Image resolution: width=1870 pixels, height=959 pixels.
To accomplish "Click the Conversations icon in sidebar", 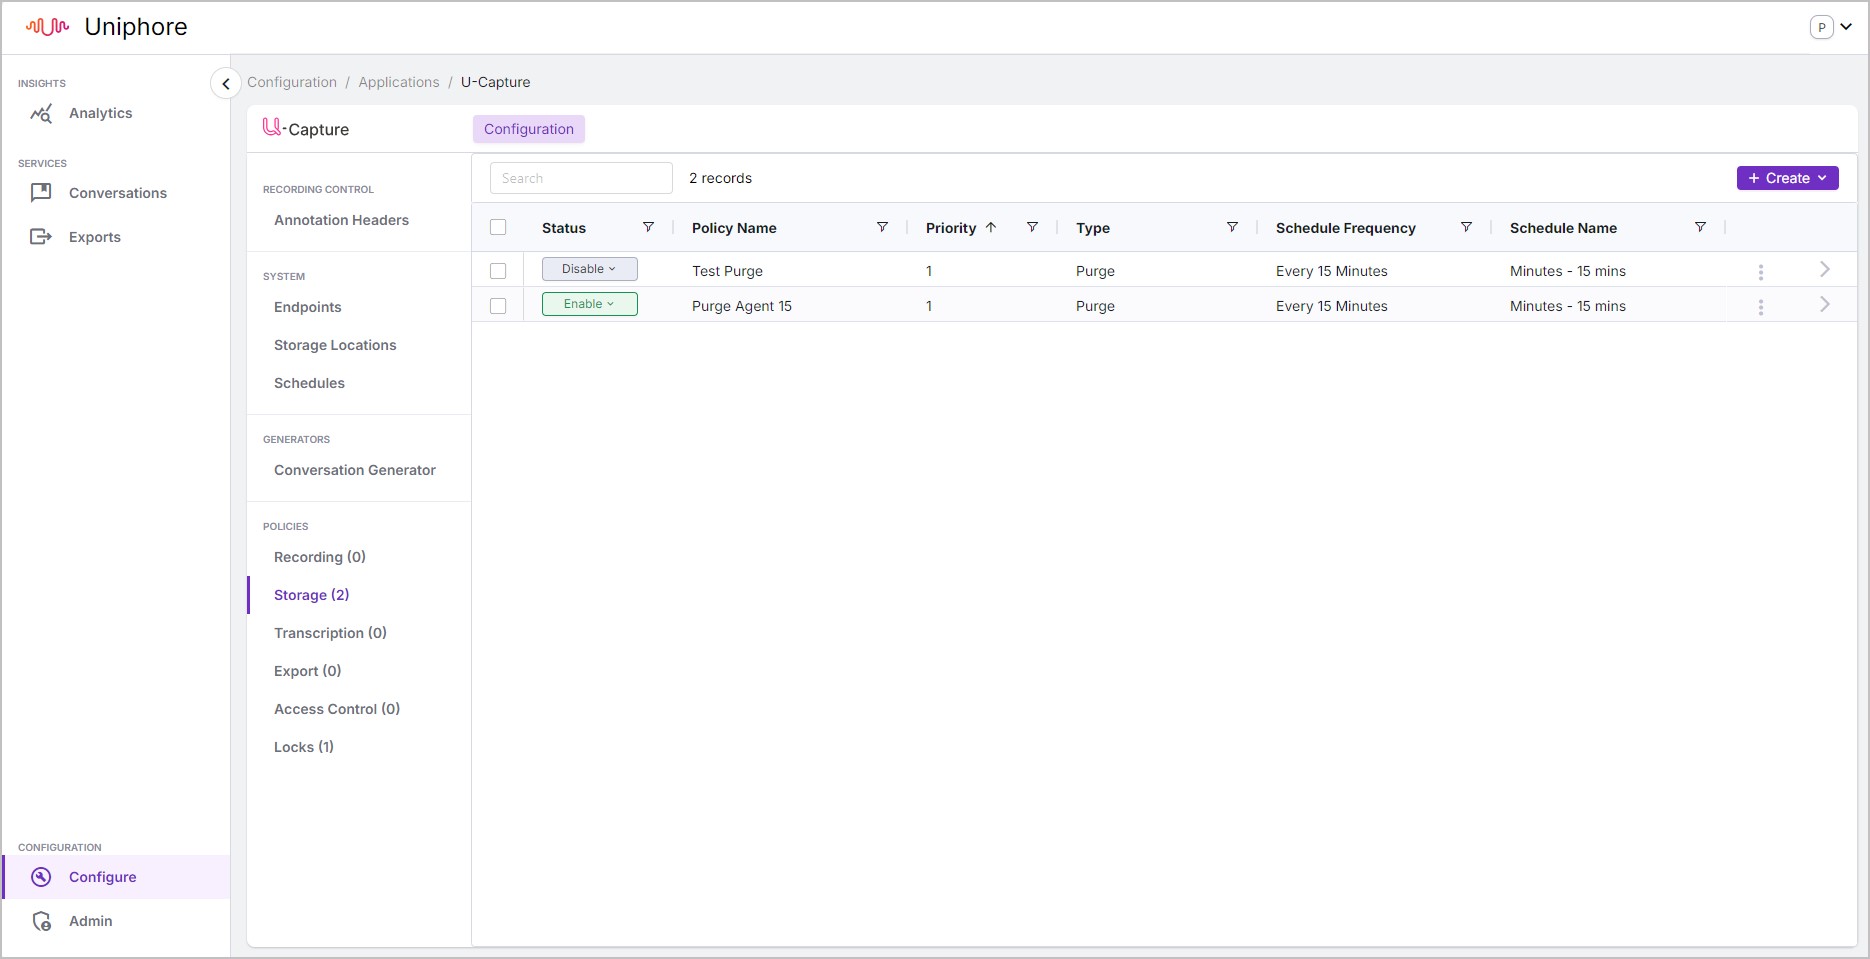I will coord(41,193).
